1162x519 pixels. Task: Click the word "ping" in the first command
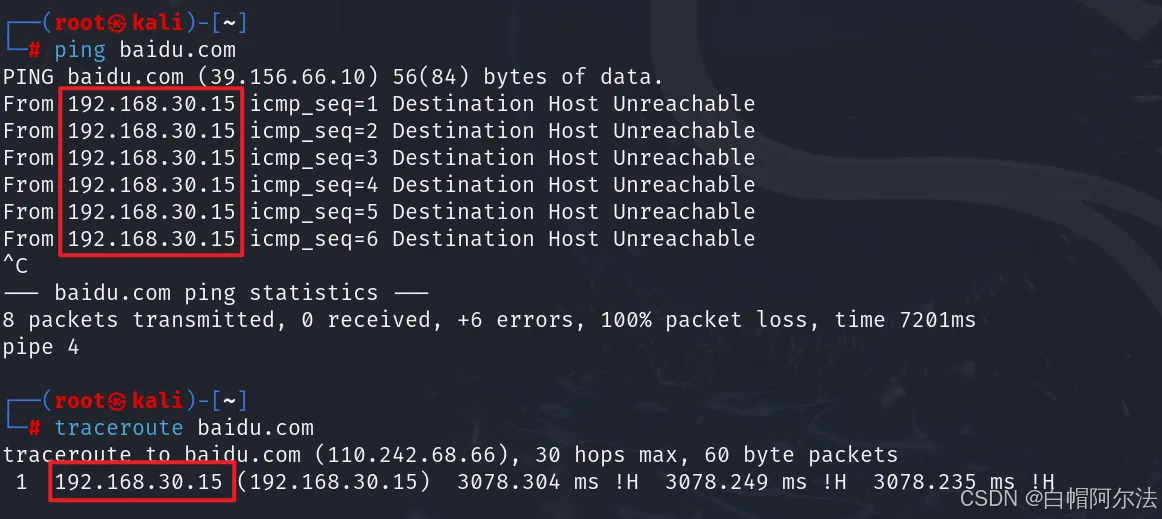pos(80,49)
